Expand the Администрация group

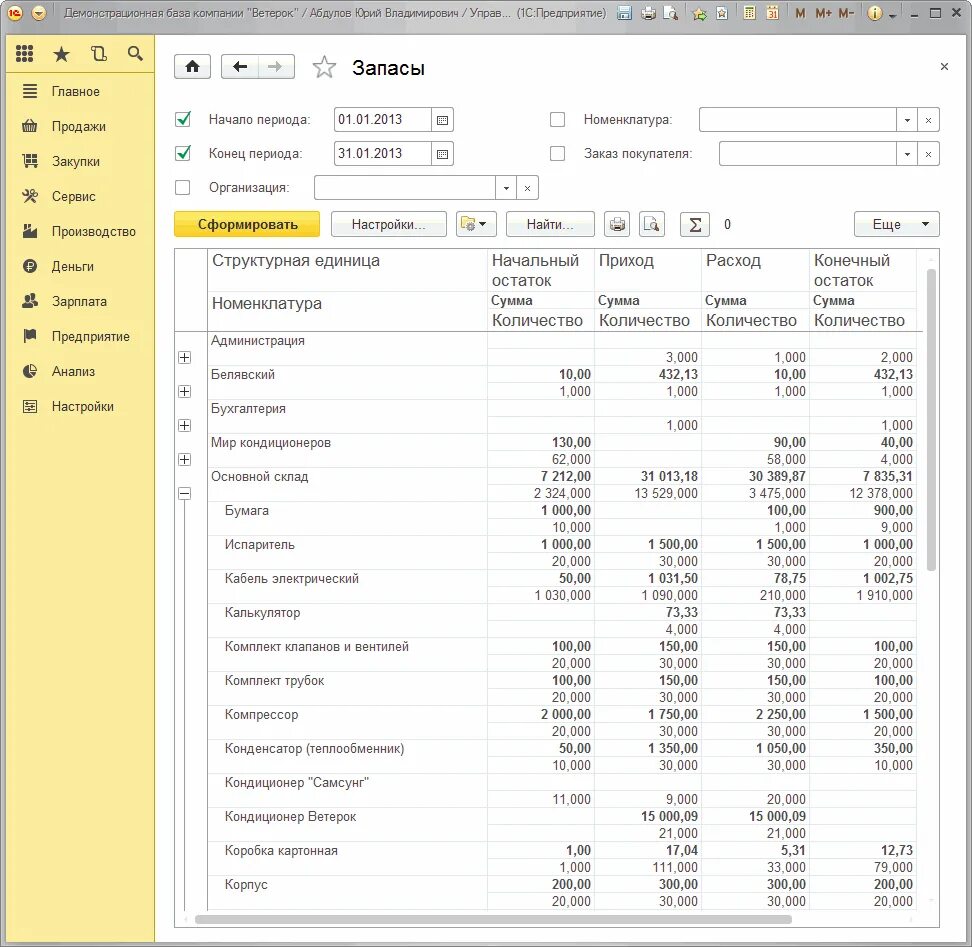click(184, 358)
